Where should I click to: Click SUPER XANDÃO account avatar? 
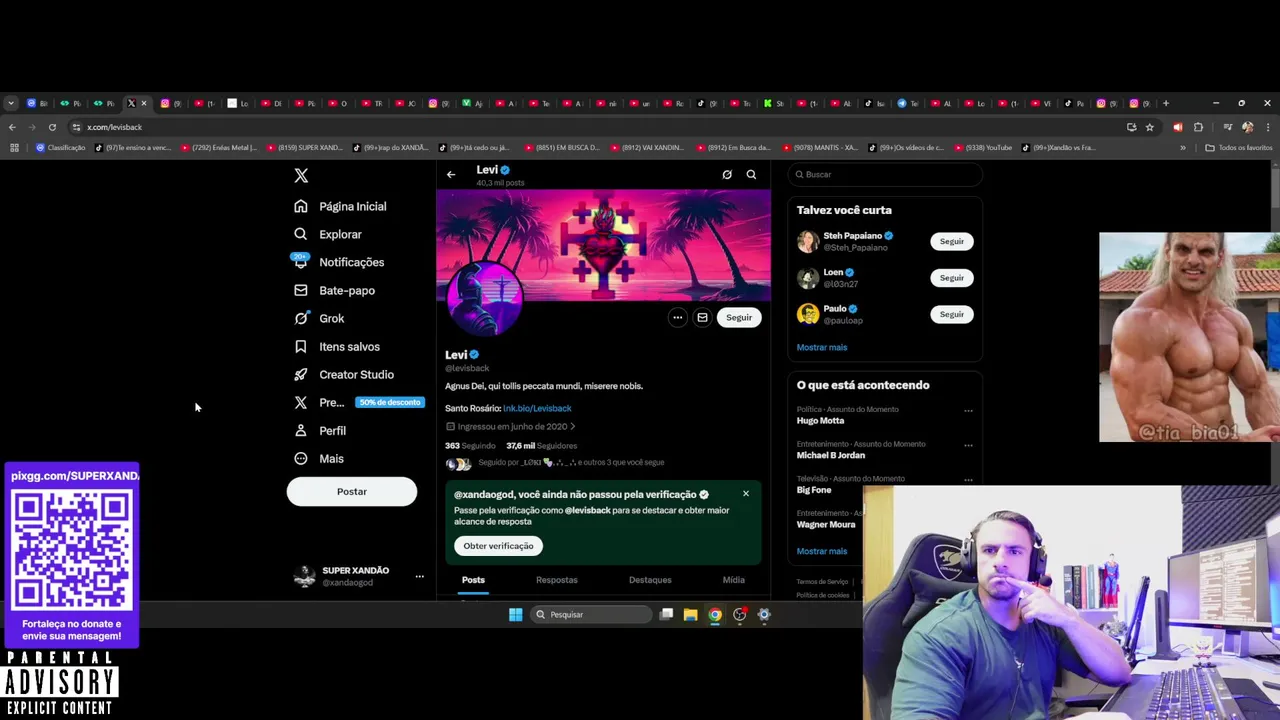tap(305, 576)
